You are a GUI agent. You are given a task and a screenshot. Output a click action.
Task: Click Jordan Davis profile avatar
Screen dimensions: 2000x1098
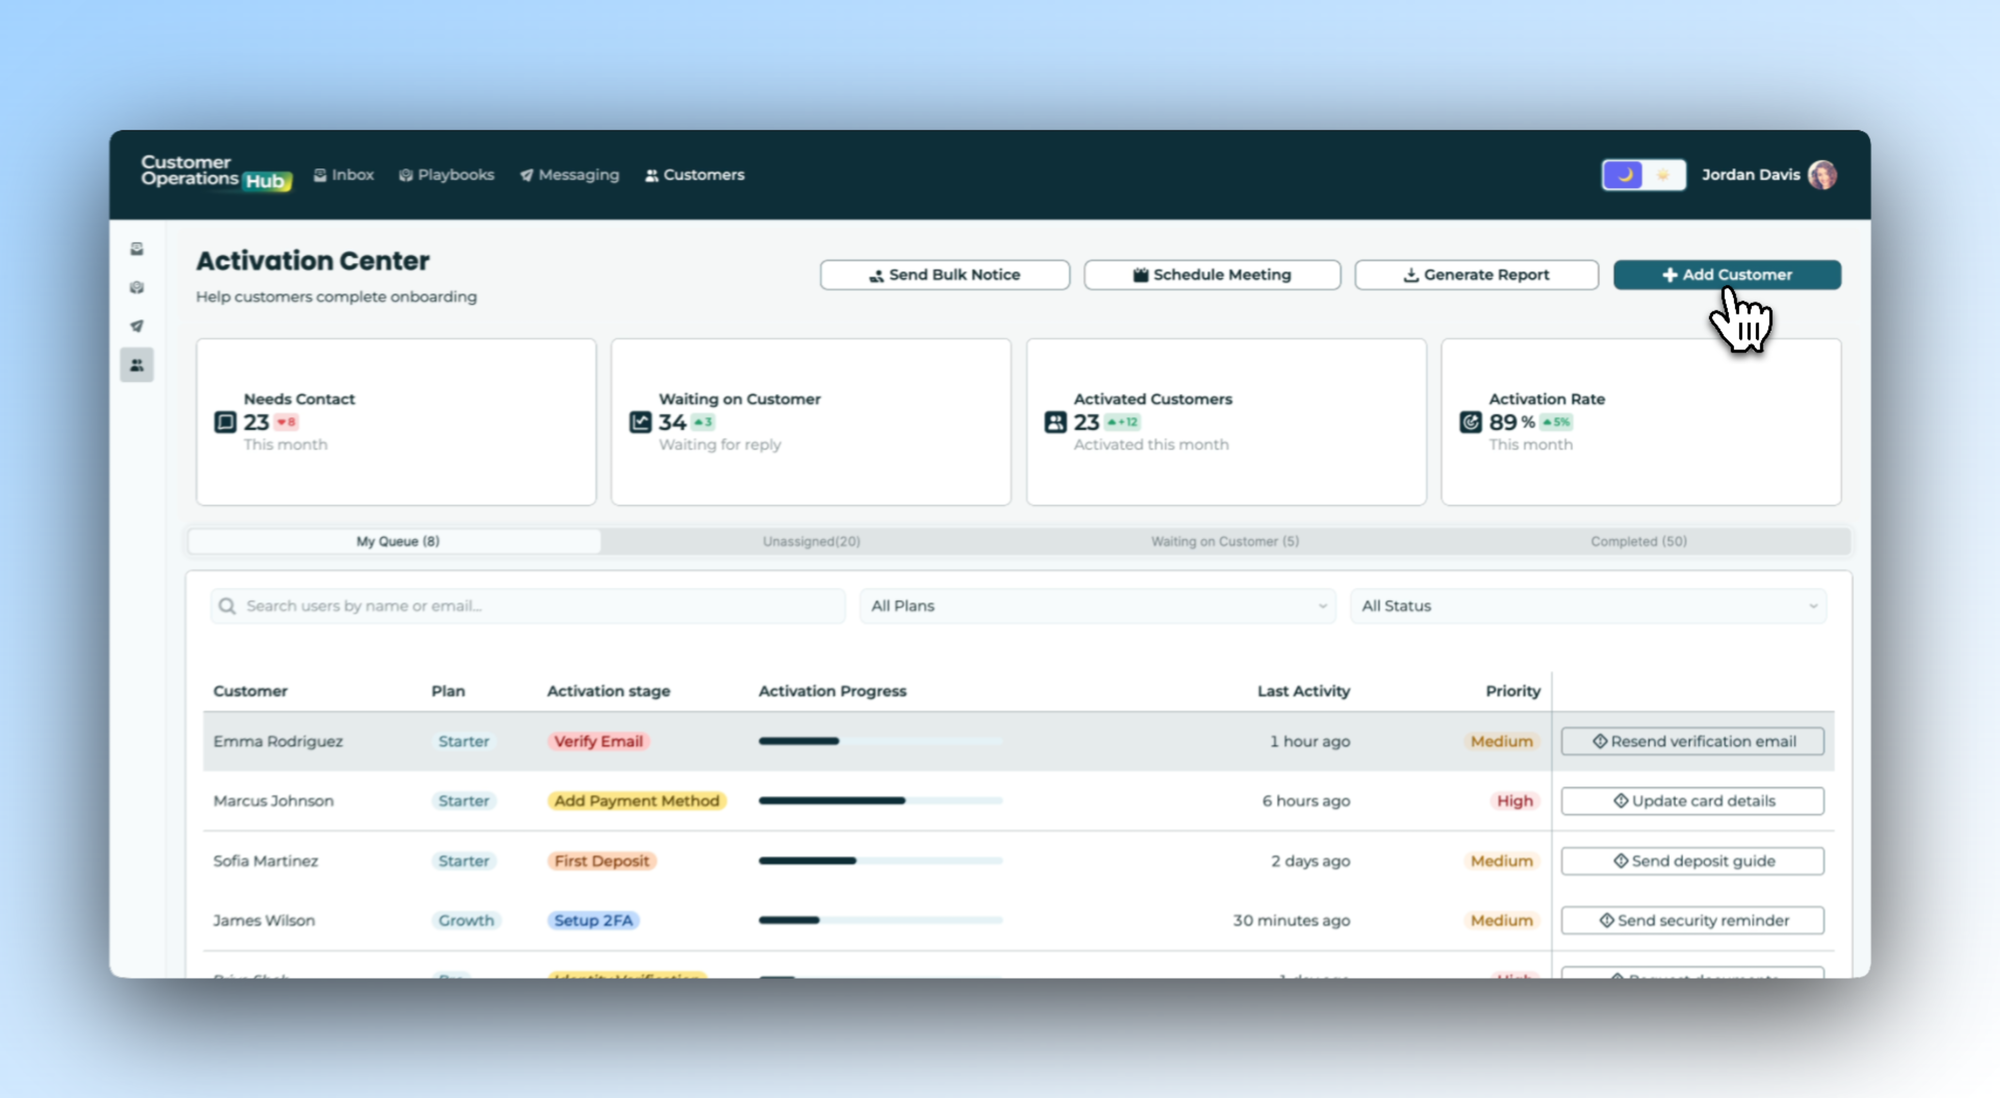[1822, 175]
